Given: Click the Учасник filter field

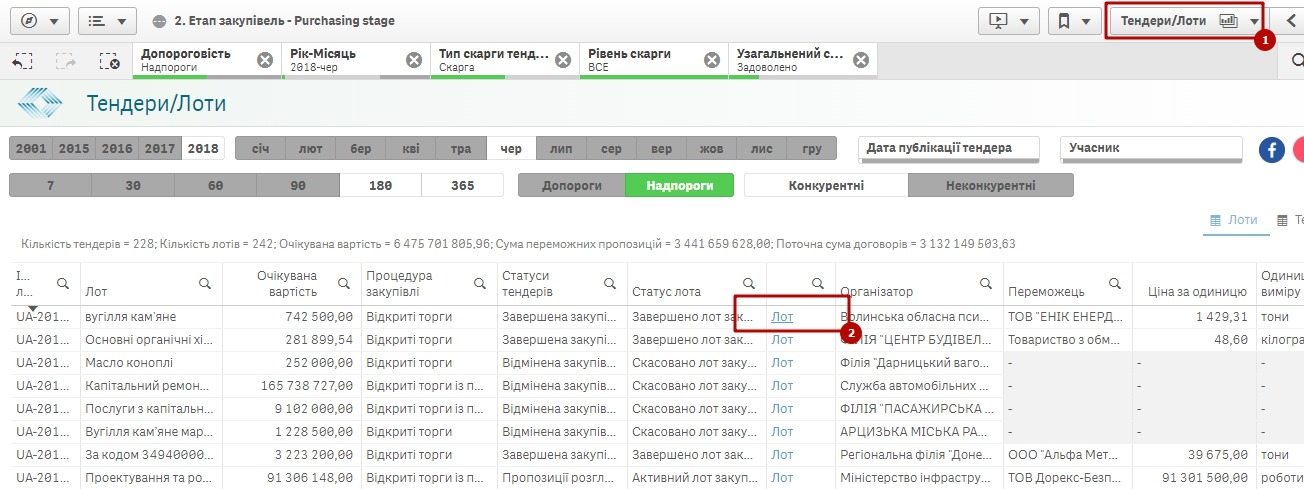Looking at the screenshot, I should [x=1150, y=148].
